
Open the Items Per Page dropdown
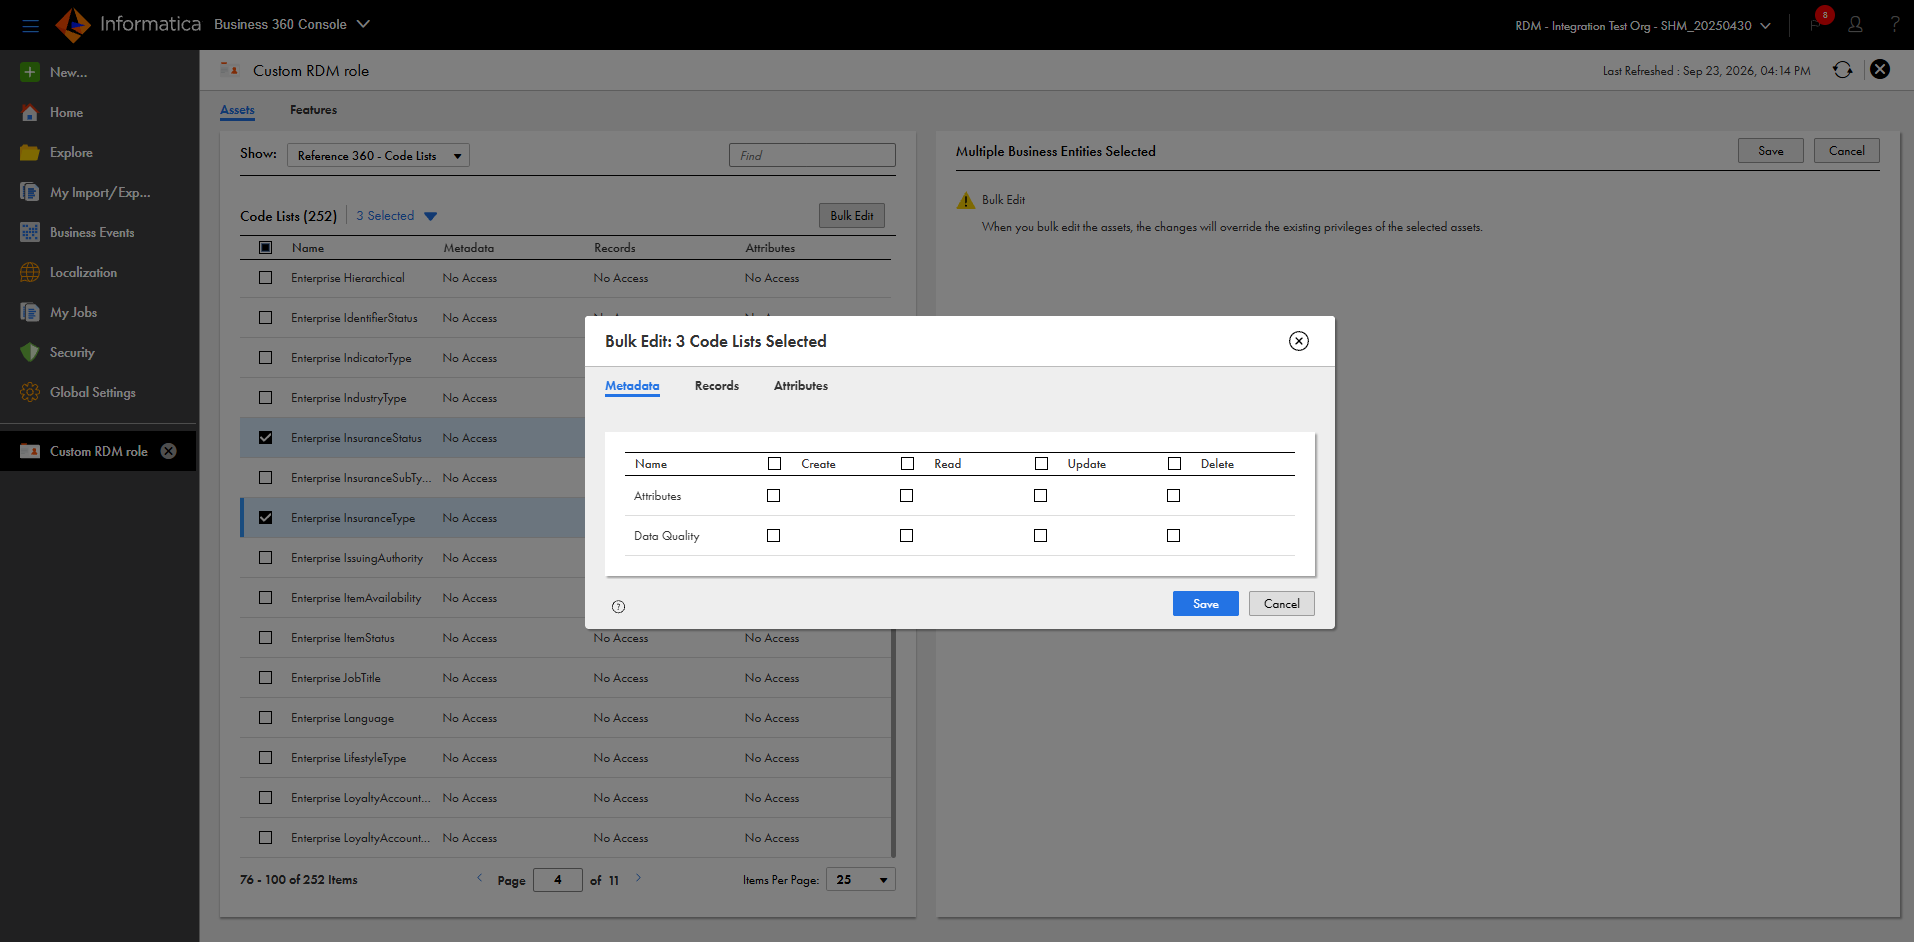point(861,879)
